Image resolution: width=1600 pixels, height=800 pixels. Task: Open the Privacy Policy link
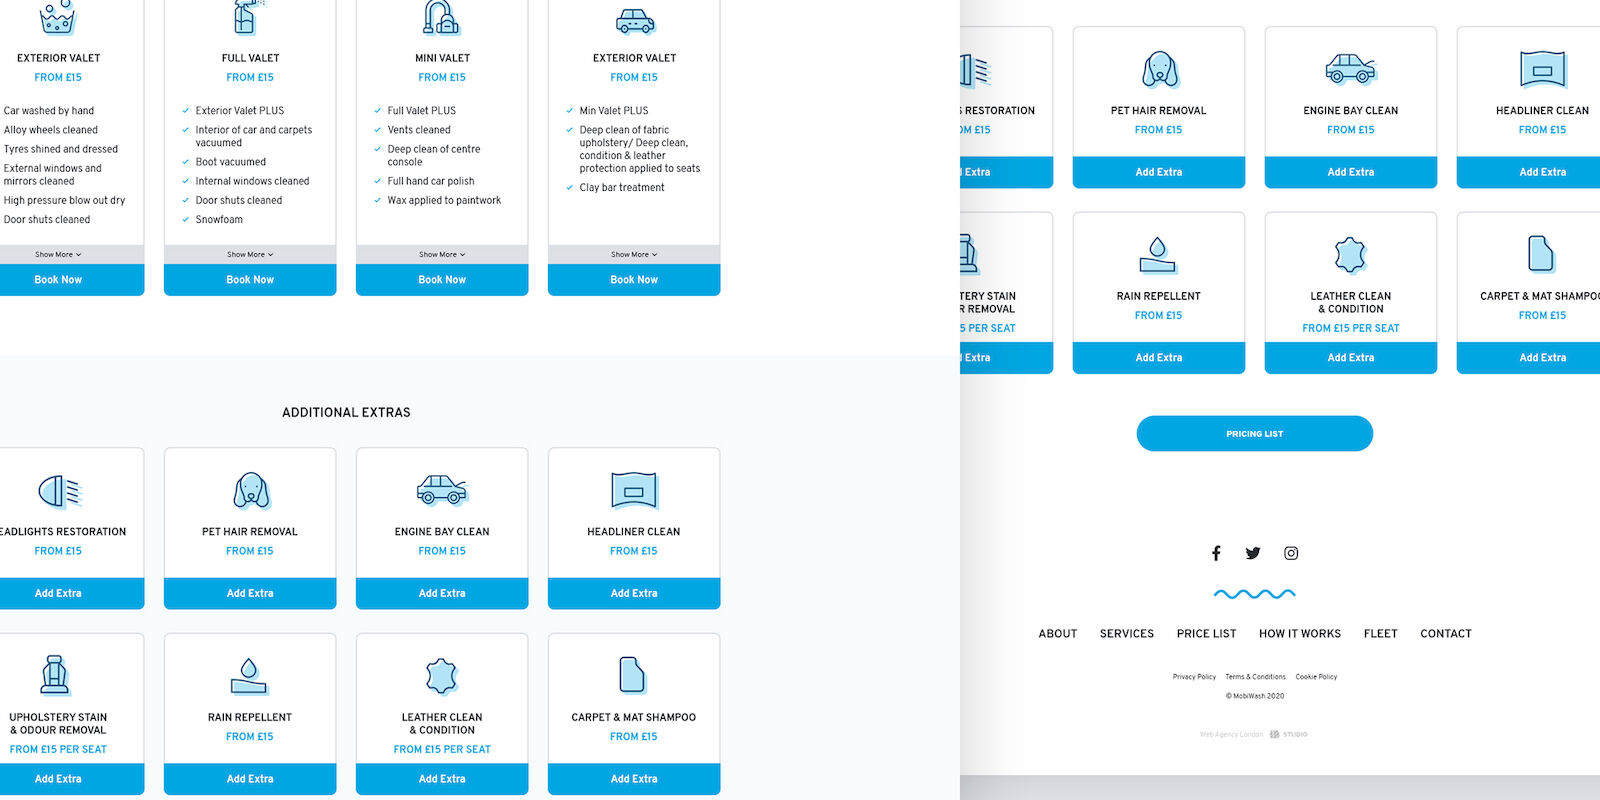pyautogui.click(x=1194, y=677)
